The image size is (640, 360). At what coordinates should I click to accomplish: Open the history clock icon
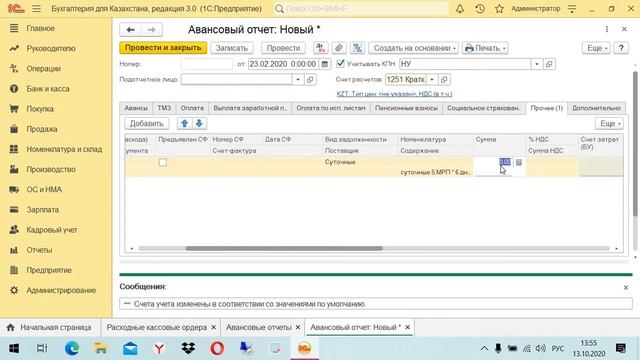[x=480, y=9]
